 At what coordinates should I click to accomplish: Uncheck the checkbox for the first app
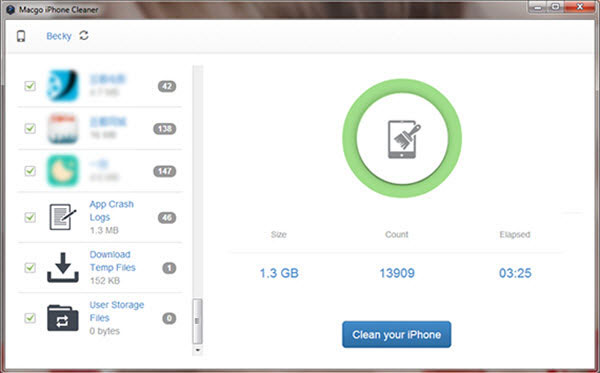pos(30,86)
